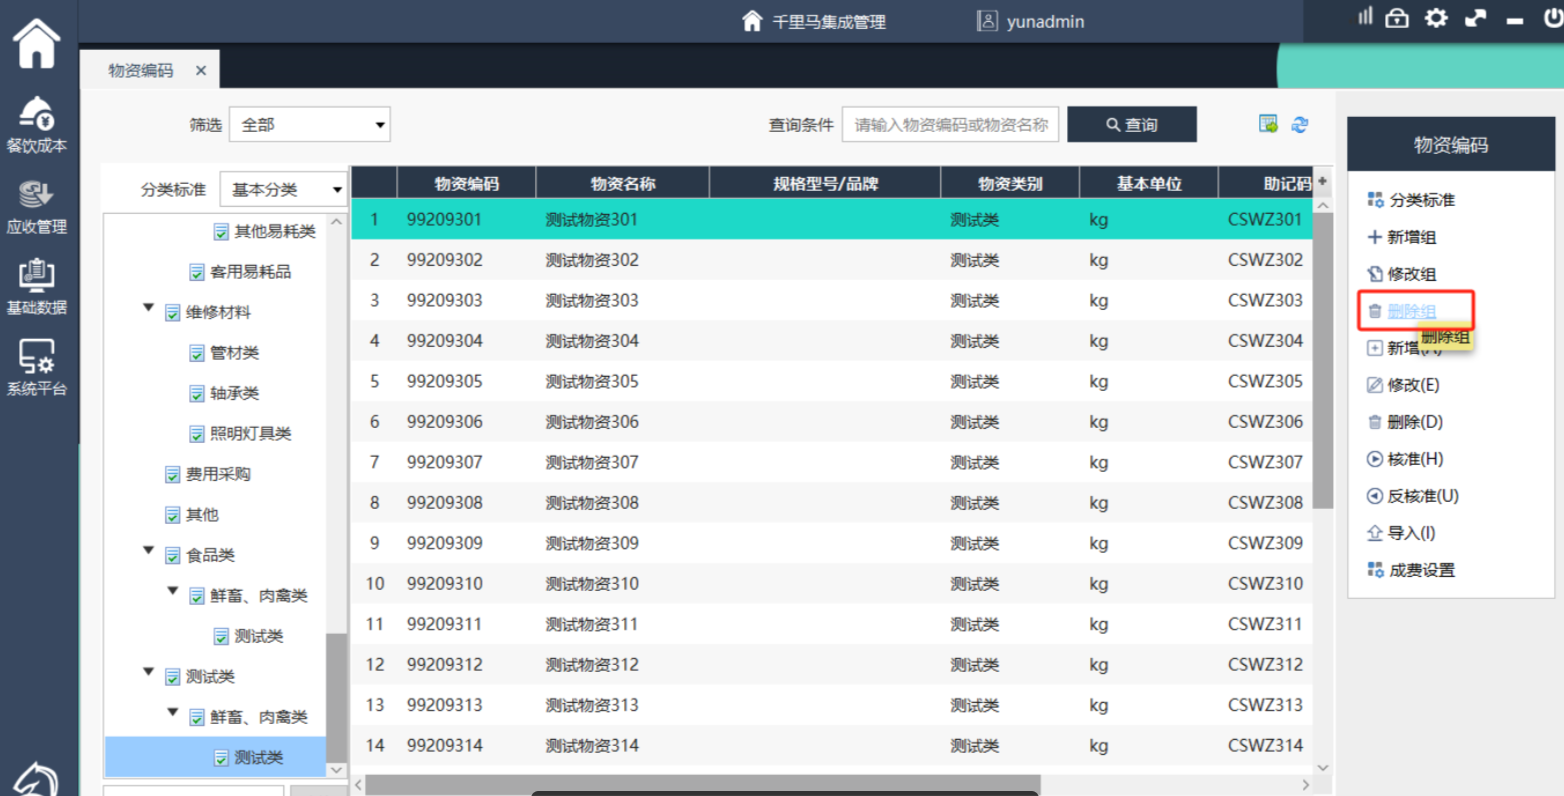Click the export table icon near refresh
Screen dimensions: 1564x796
(x=1268, y=124)
